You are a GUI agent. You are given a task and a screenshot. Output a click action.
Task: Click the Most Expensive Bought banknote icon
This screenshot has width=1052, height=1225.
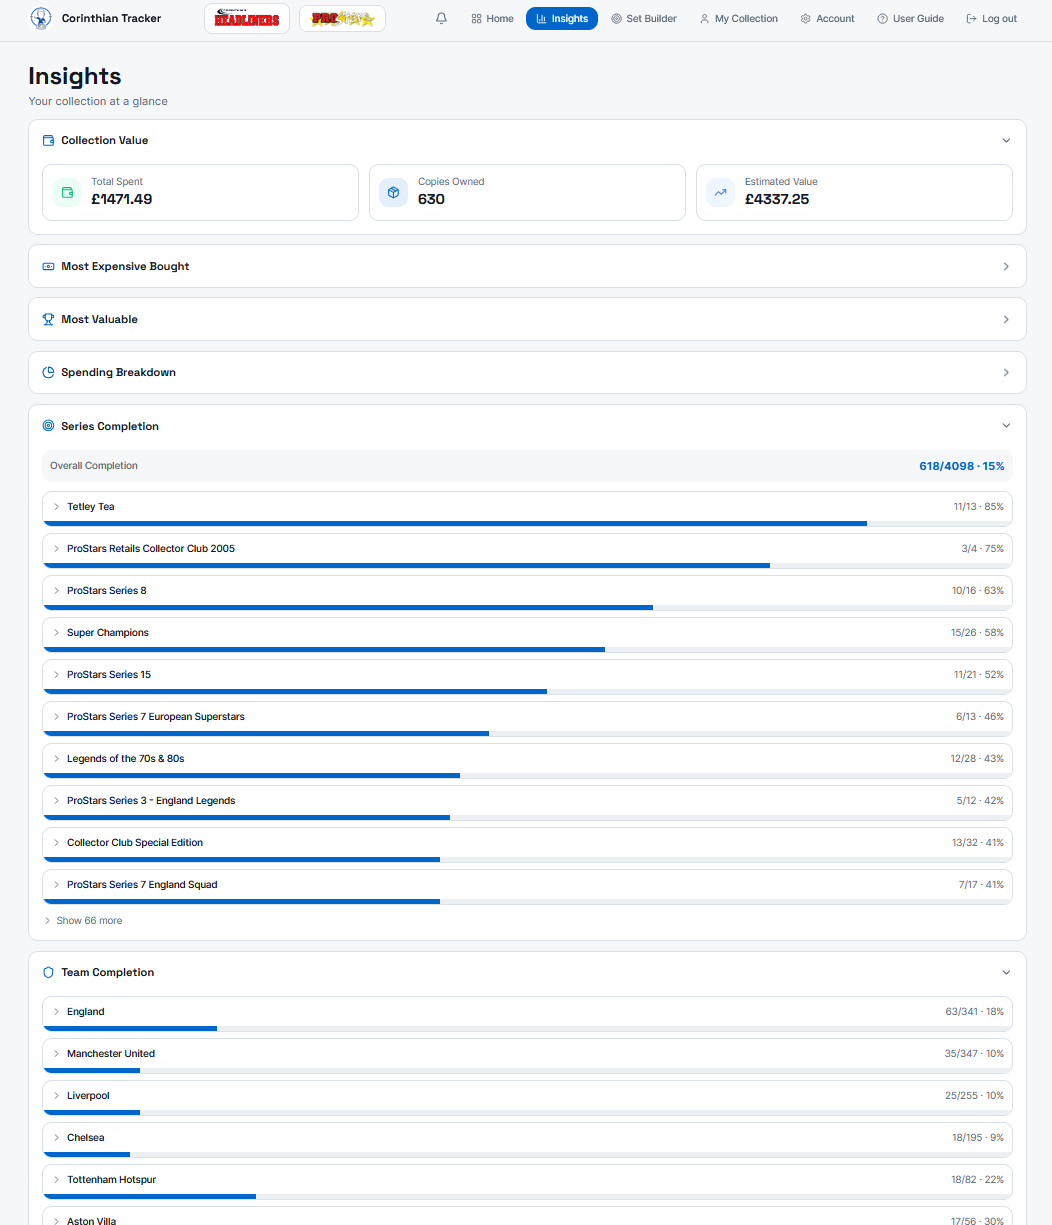48,266
